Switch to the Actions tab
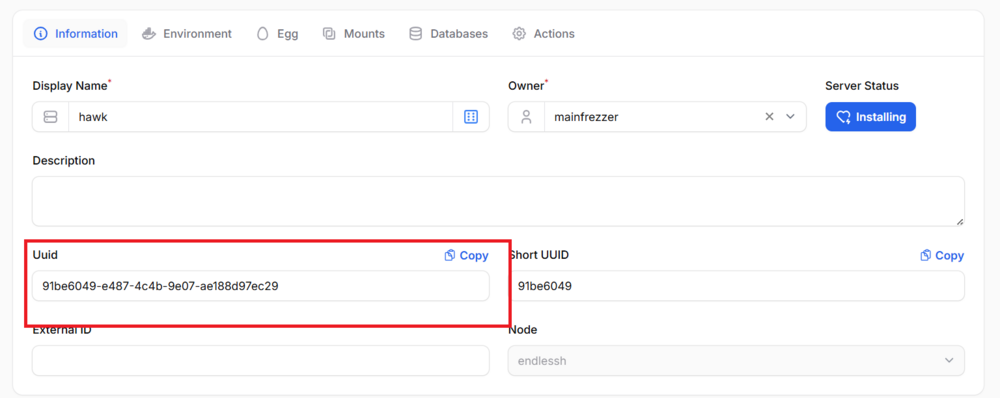This screenshot has width=1000, height=398. coord(543,34)
